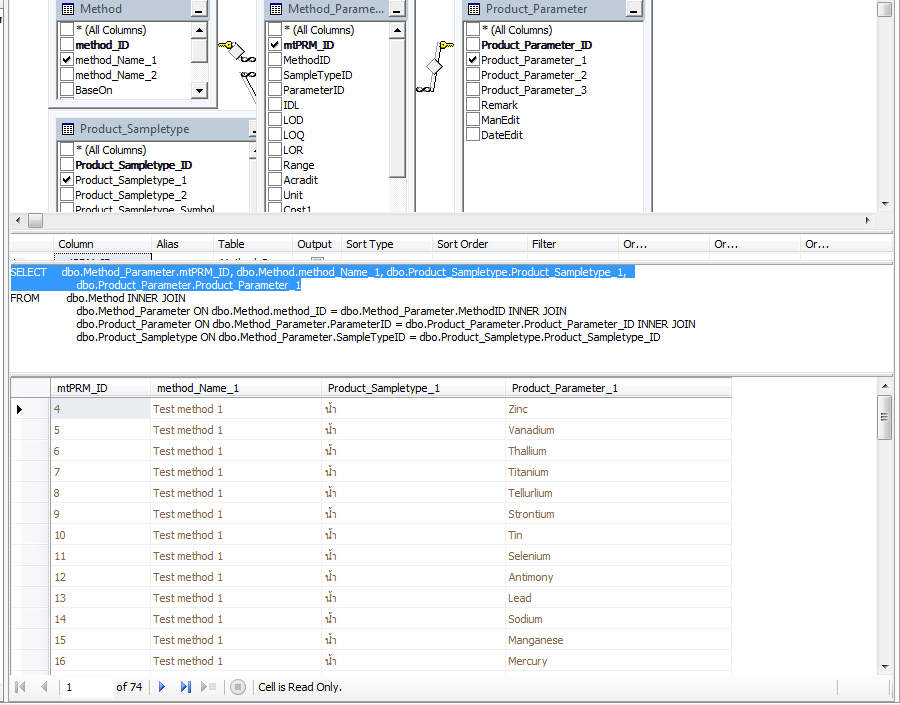900x705 pixels.
Task: Click the Sort Type column header
Action: pos(369,244)
